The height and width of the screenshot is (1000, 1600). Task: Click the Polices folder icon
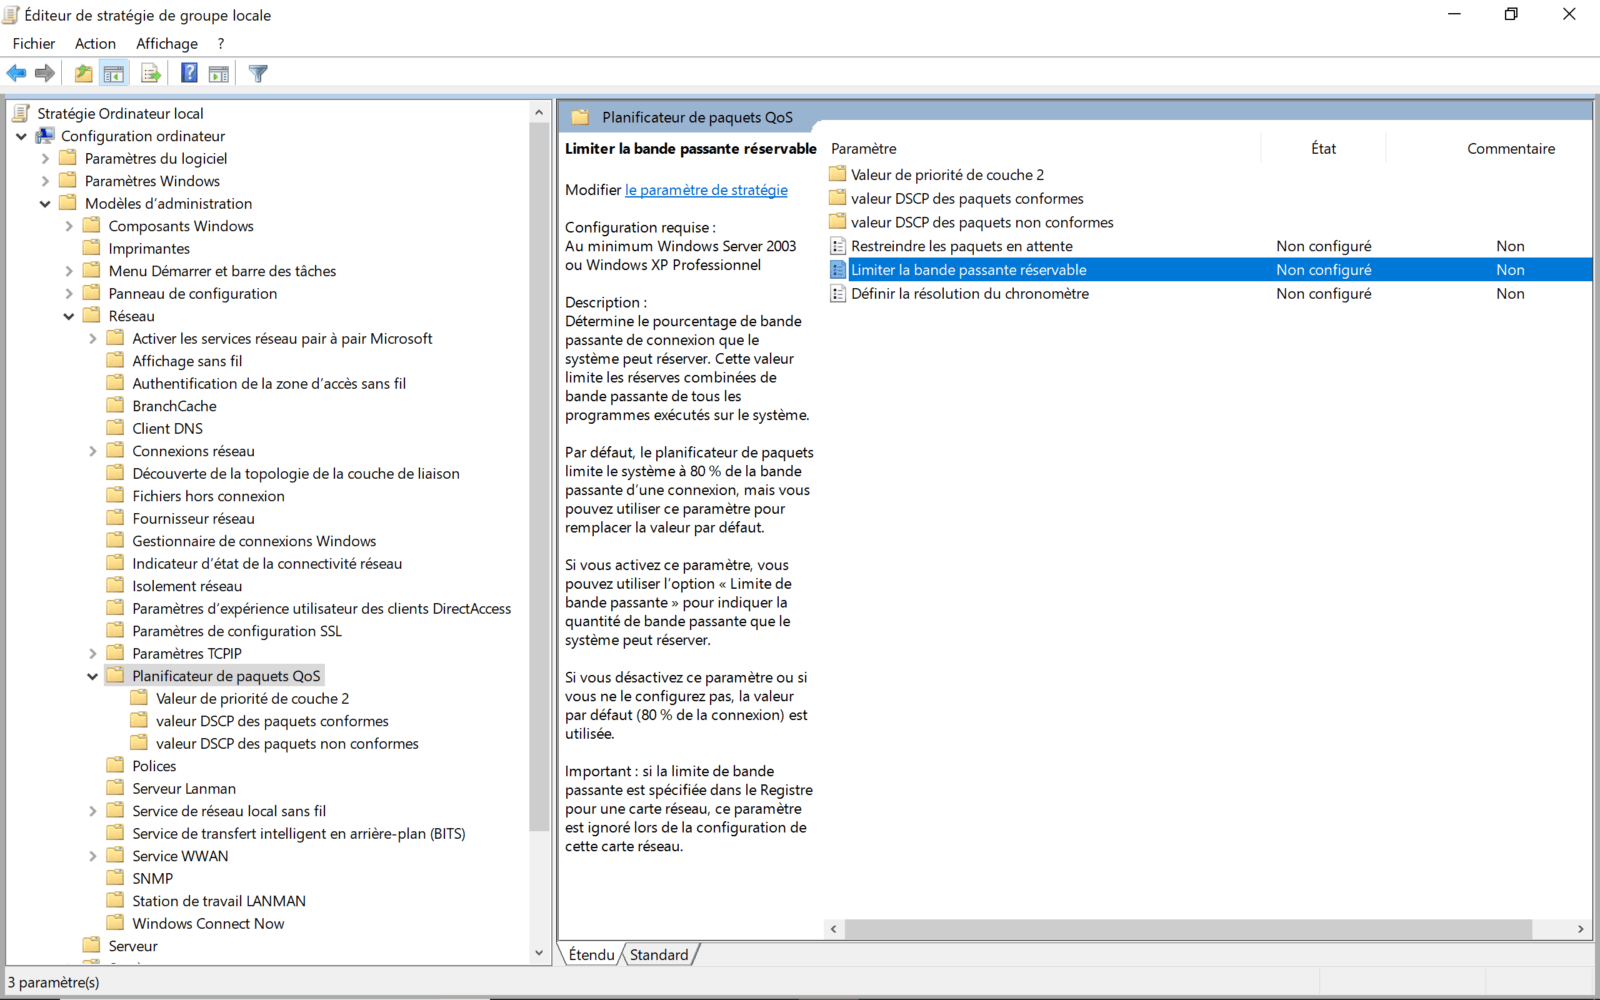pyautogui.click(x=116, y=765)
